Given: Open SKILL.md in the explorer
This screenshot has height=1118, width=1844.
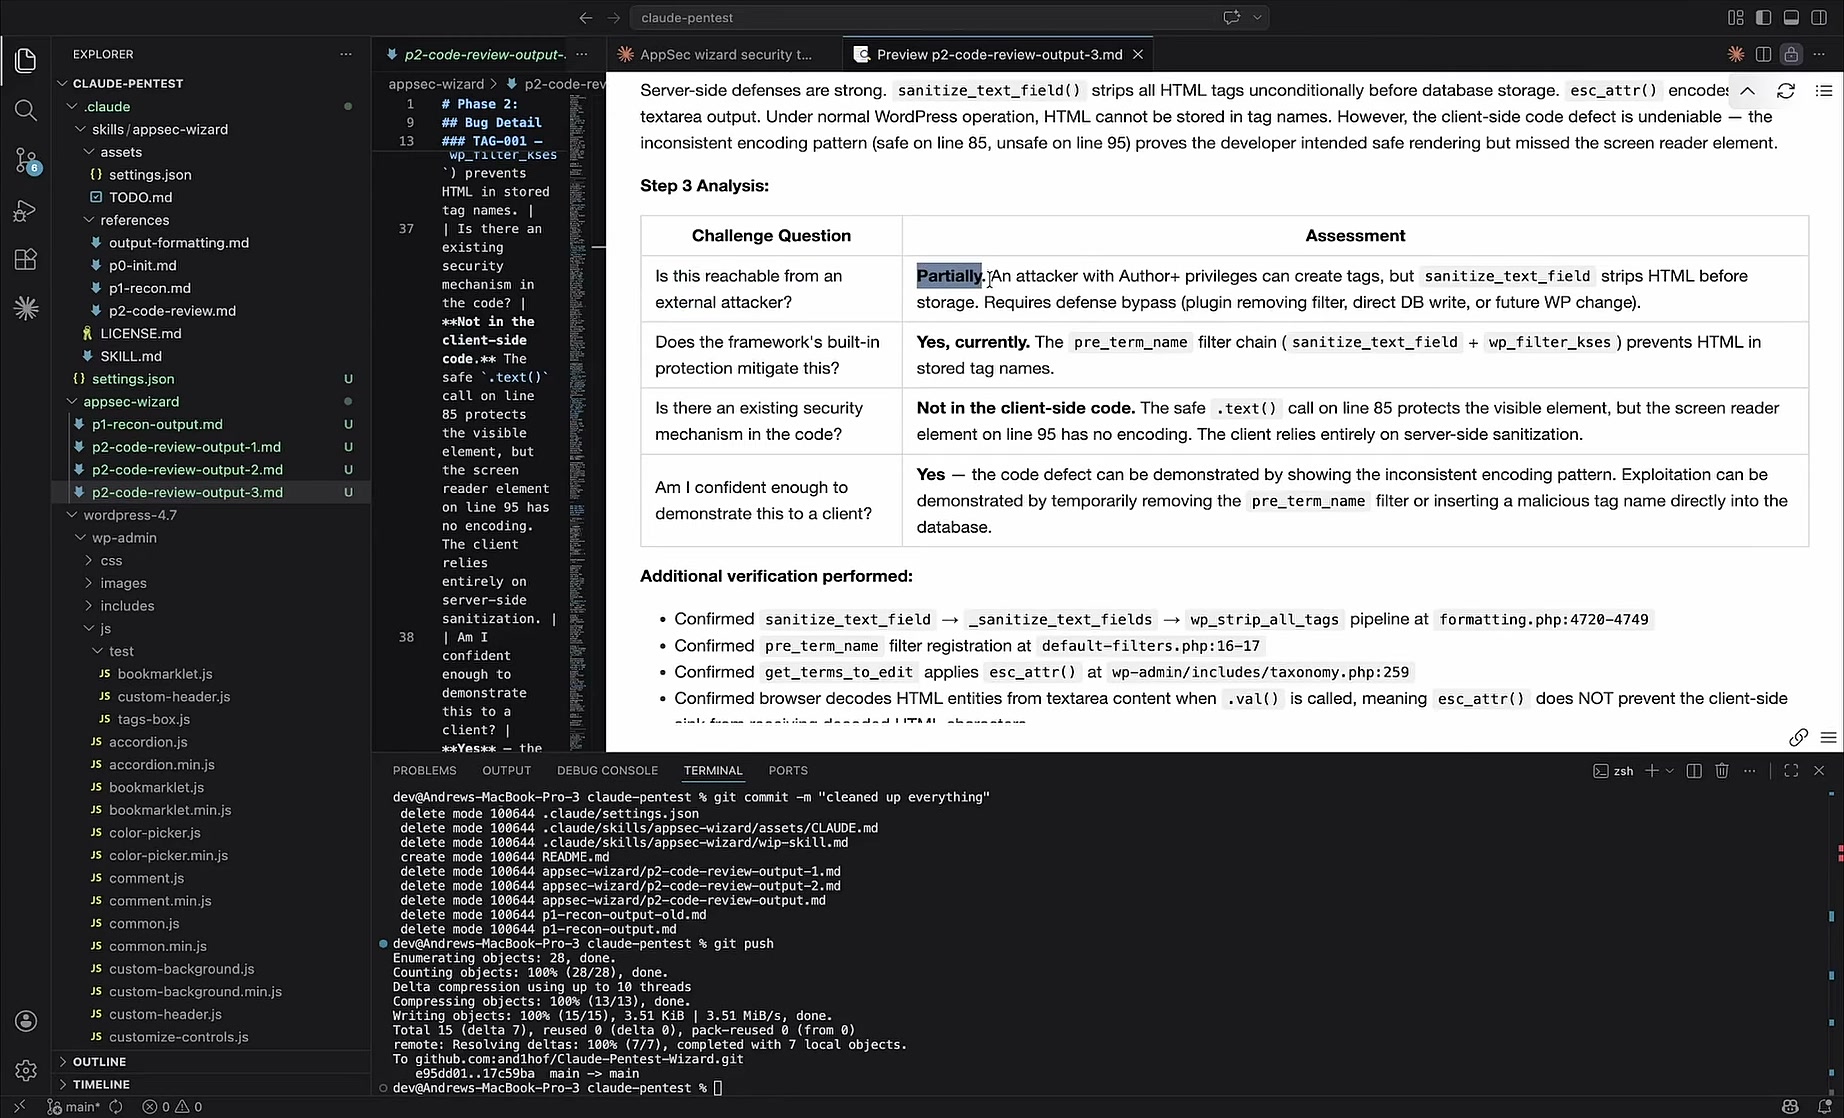Looking at the screenshot, I should pyautogui.click(x=131, y=356).
